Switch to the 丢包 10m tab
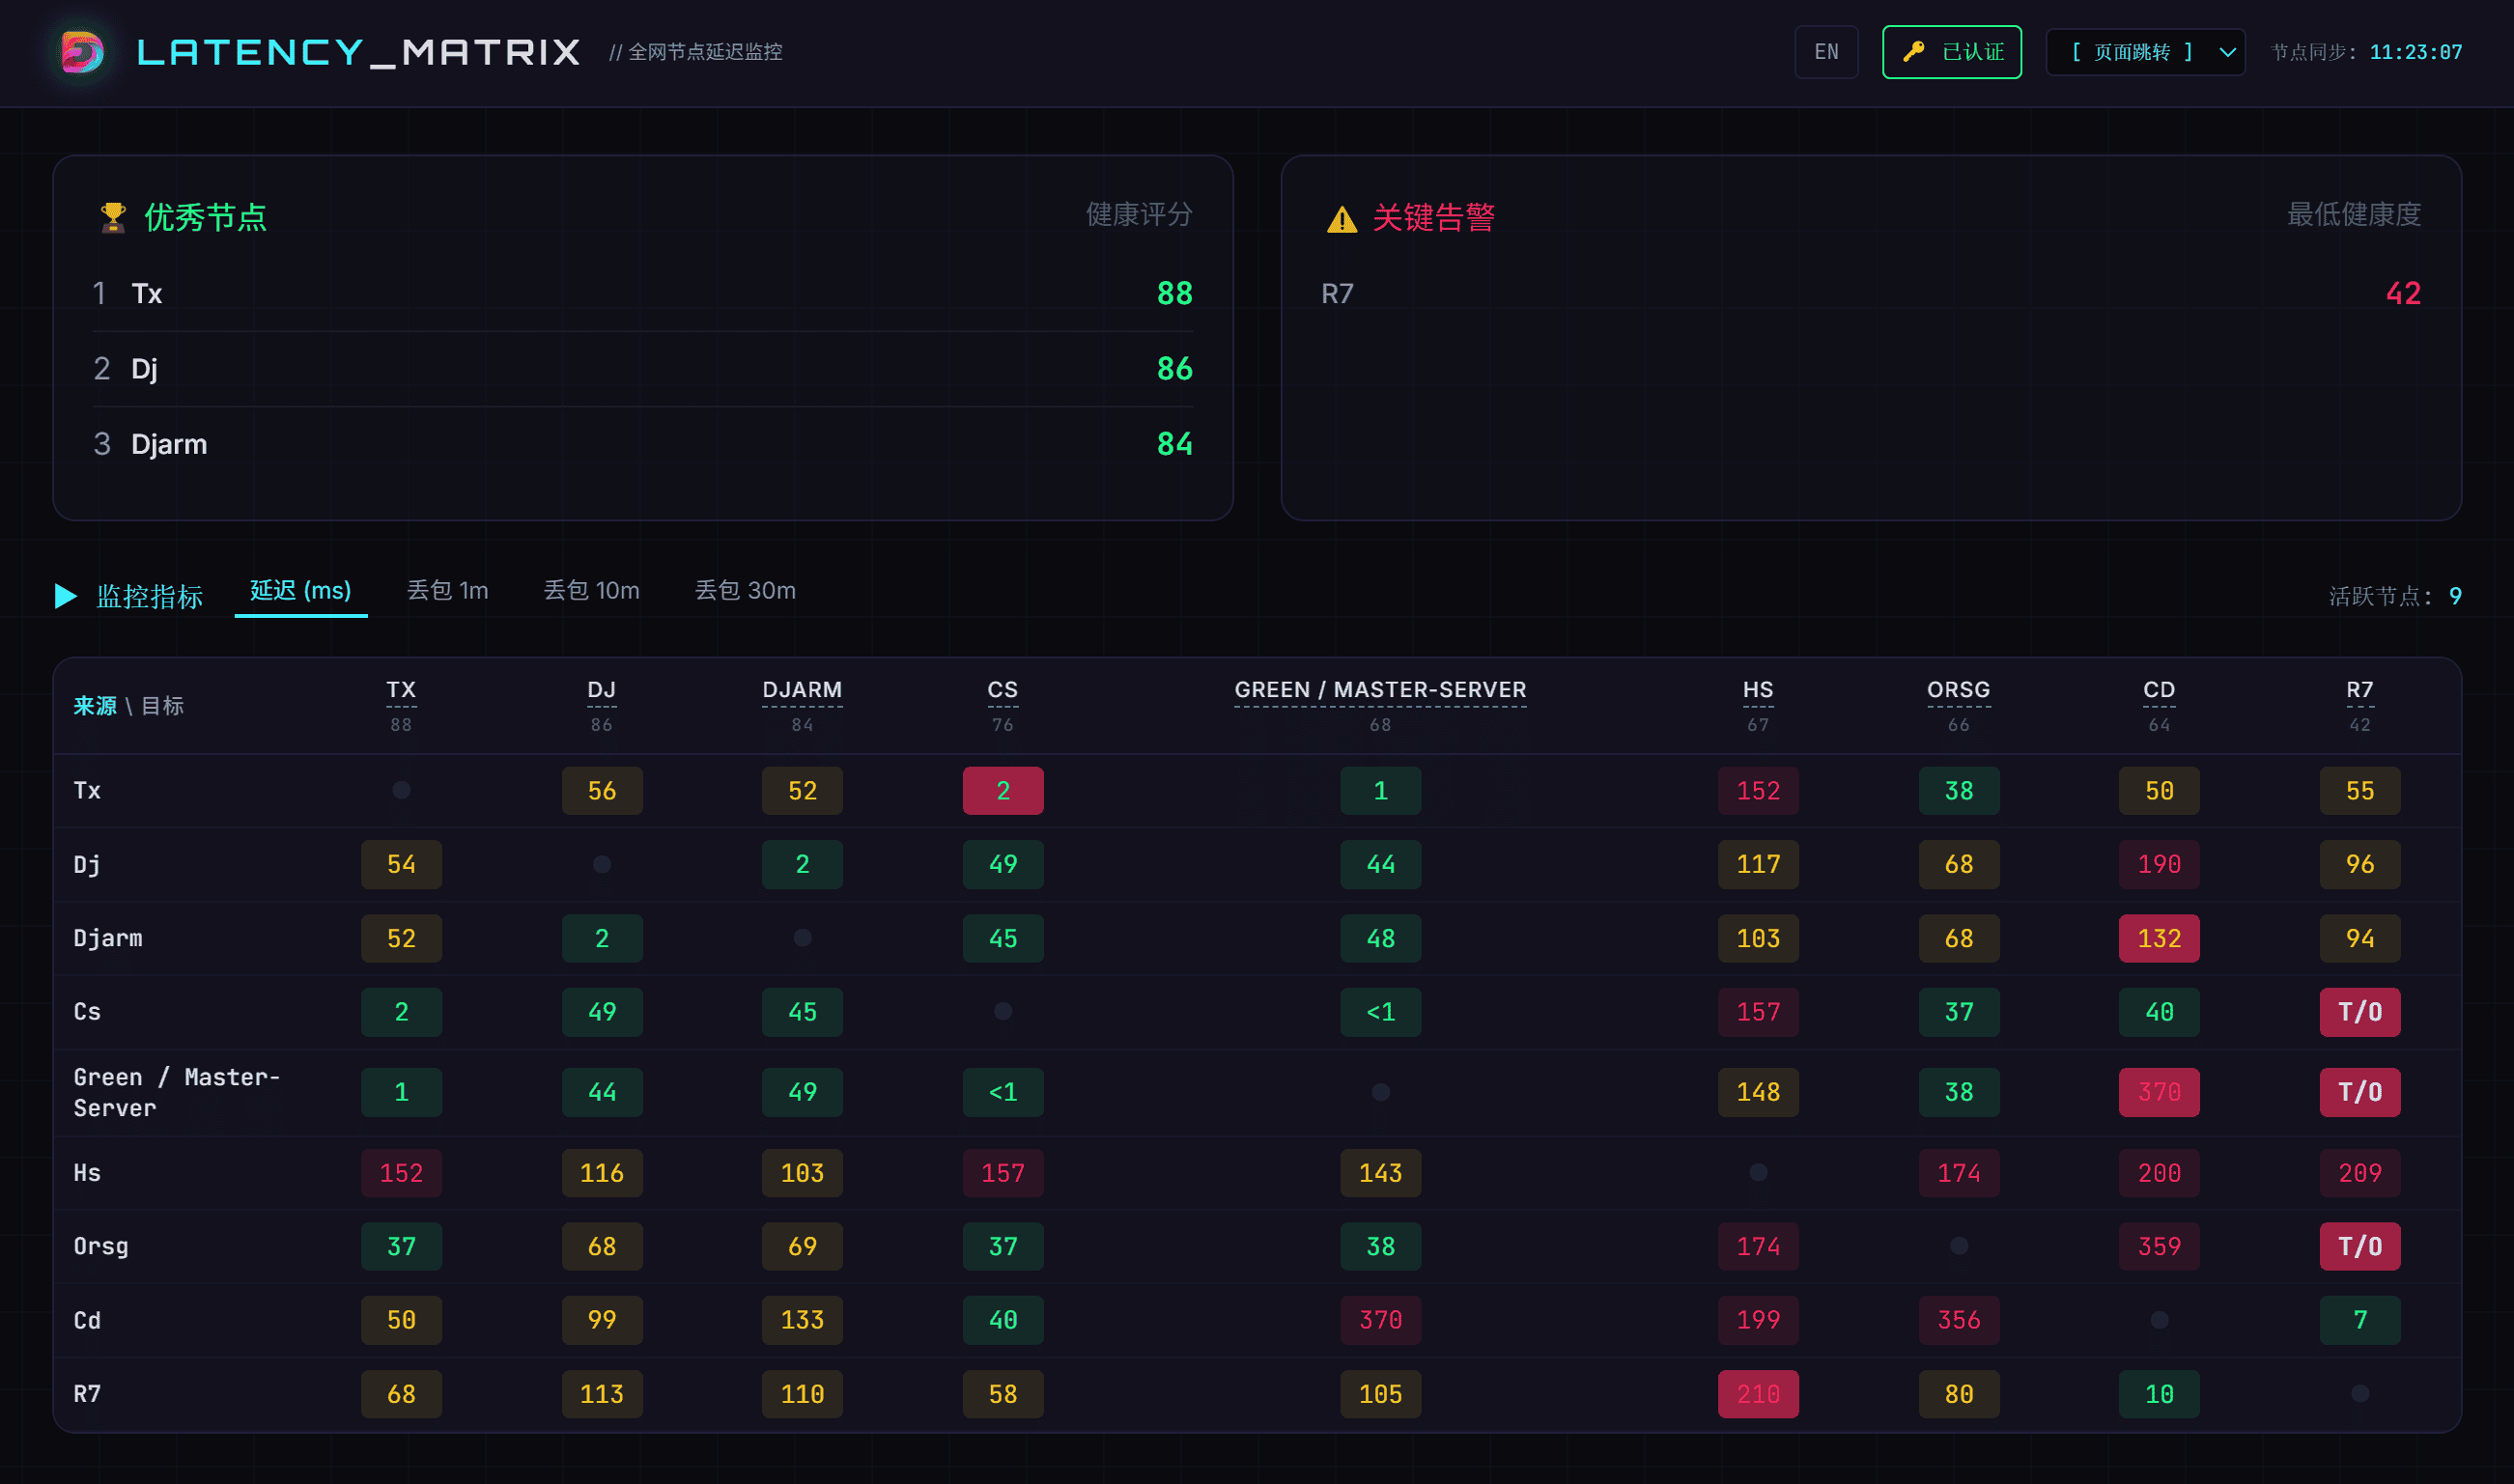The image size is (2514, 1484). click(591, 591)
